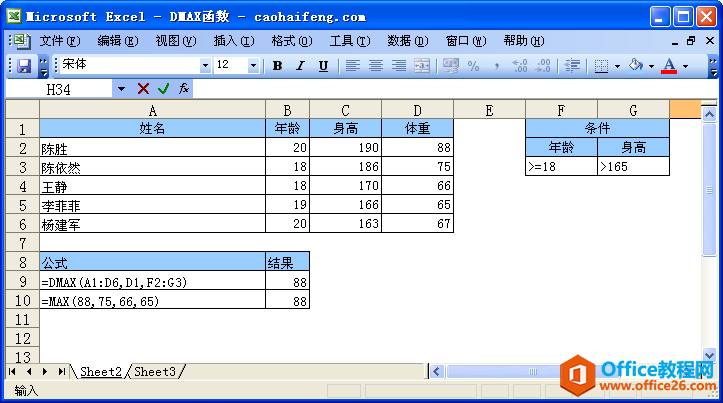Go to next sheet tab arrow
The width and height of the screenshot is (723, 403).
(45, 372)
